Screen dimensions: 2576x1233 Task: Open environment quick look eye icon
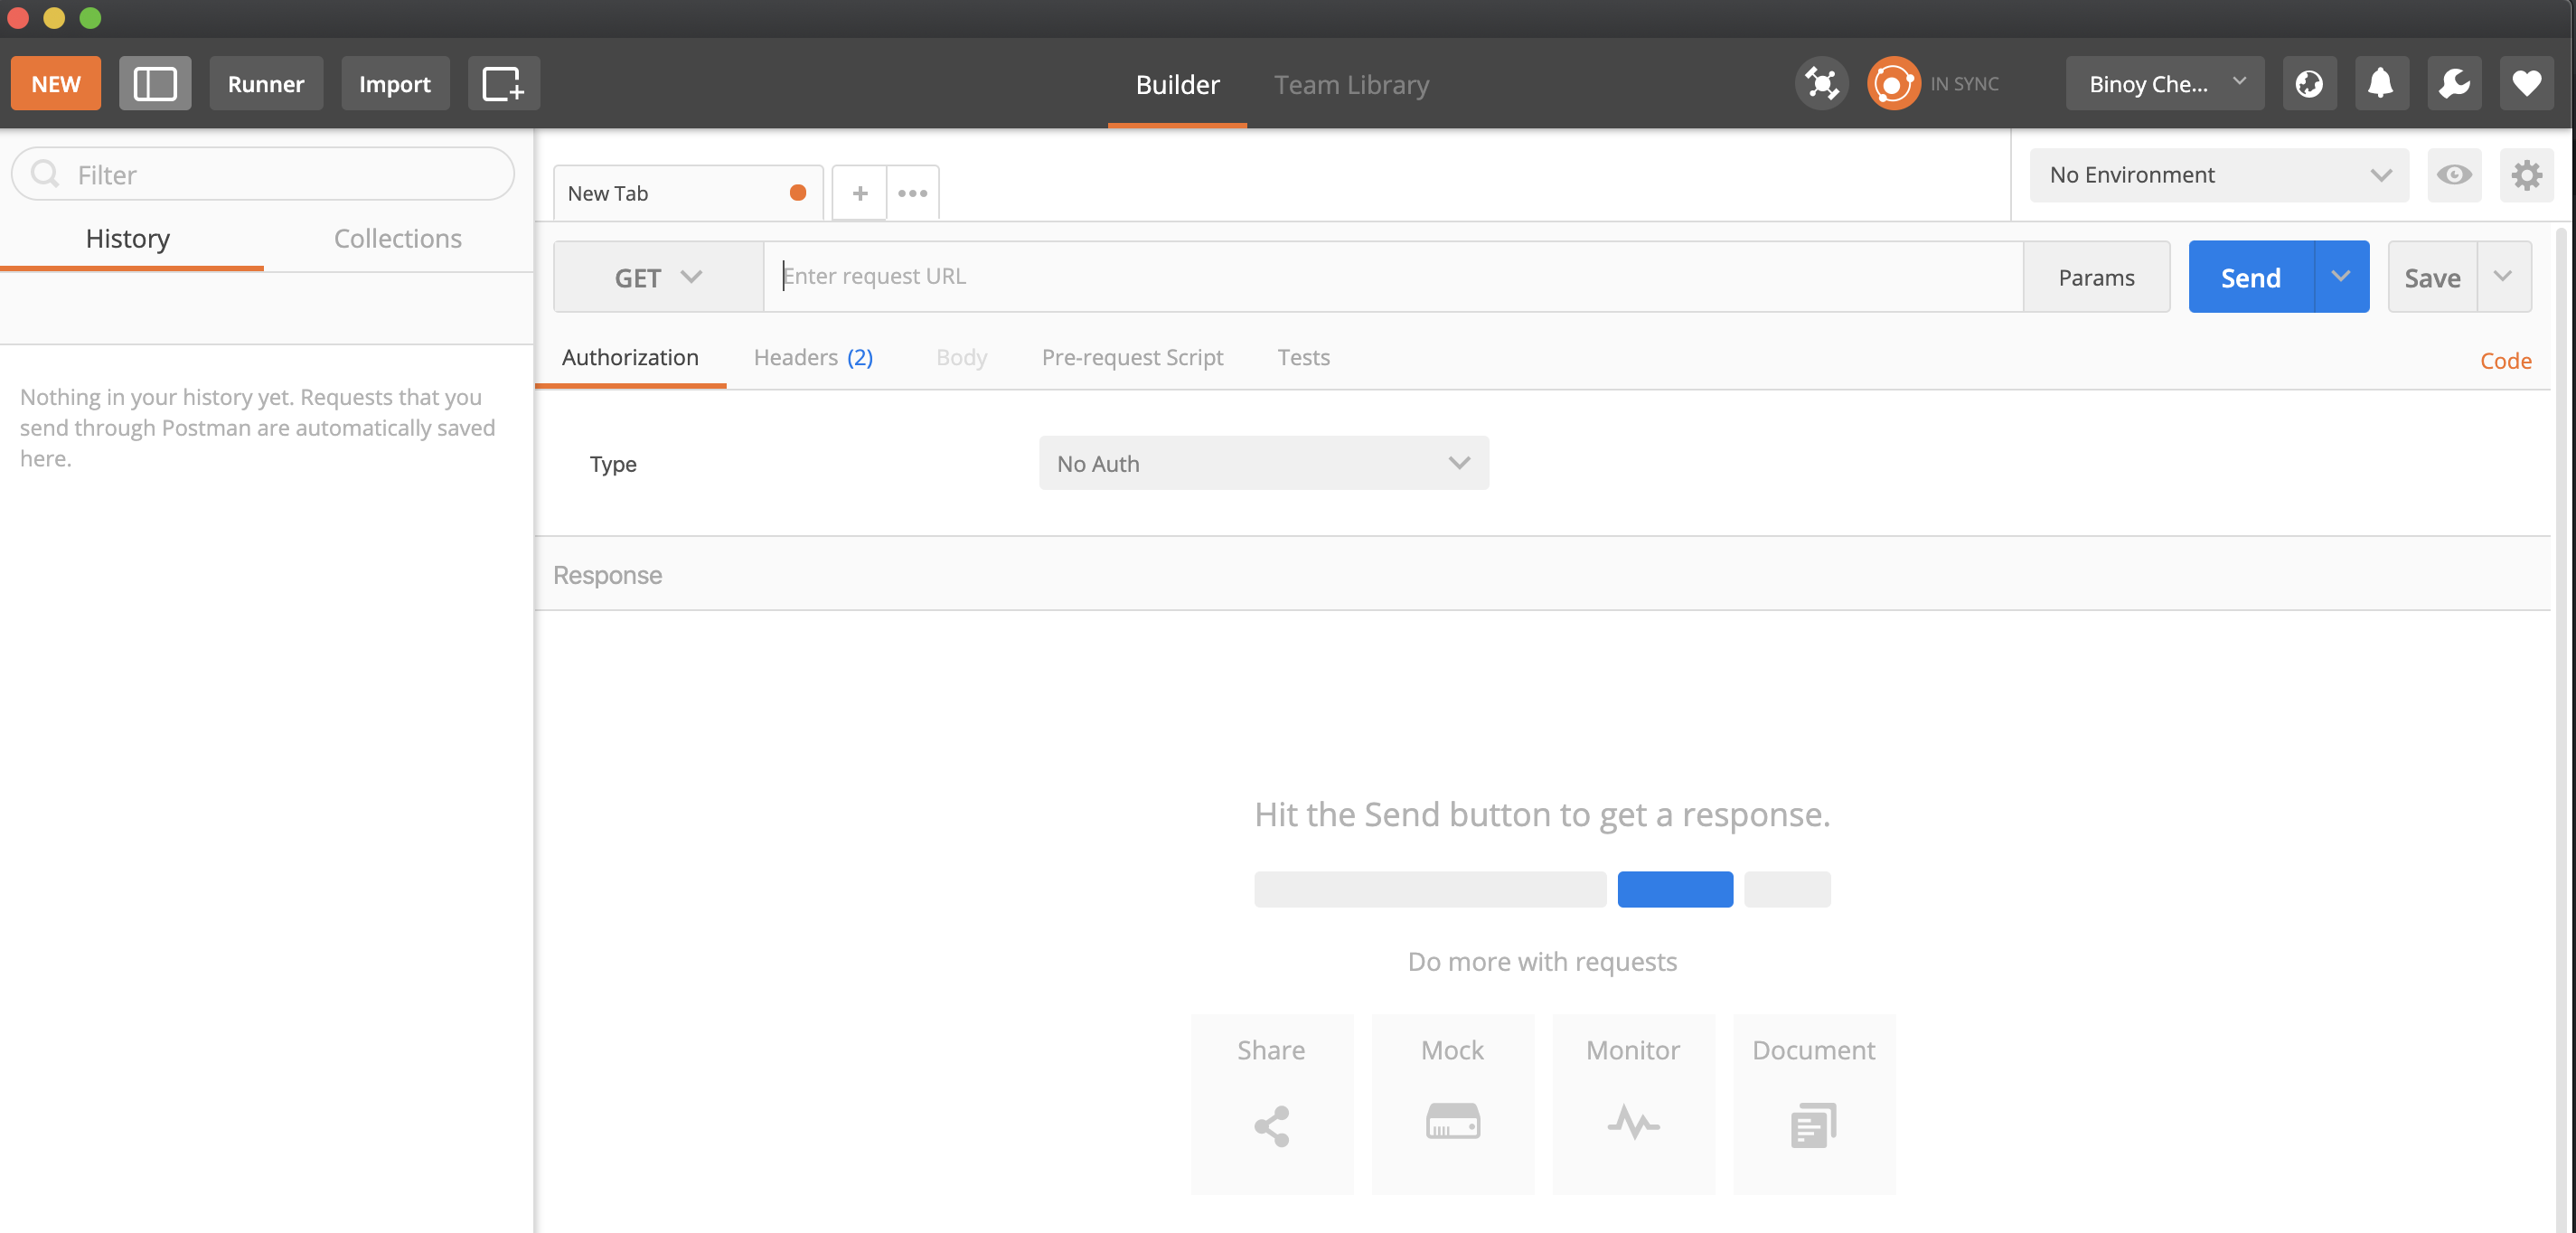point(2454,175)
